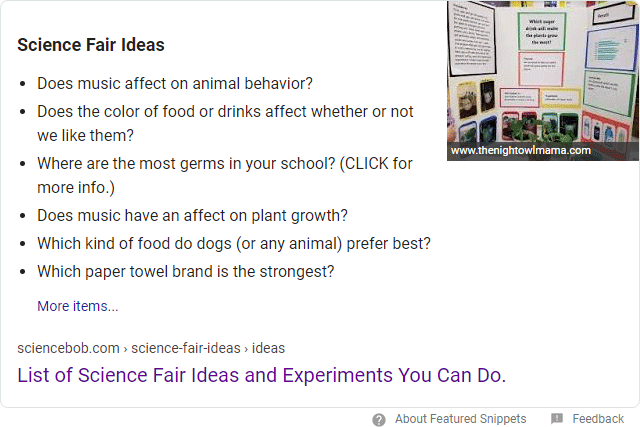This screenshot has height=427, width=640.
Task: Click the 'ideas' breadcrumb segment
Action: (268, 348)
